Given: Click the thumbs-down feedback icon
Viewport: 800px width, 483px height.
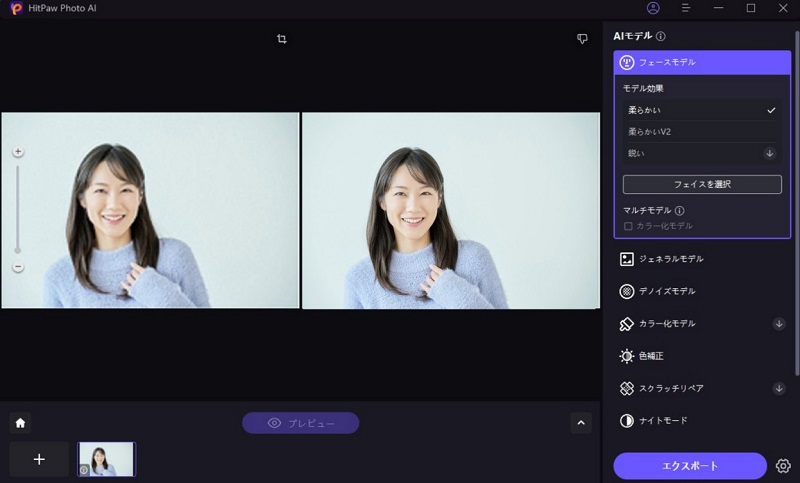Looking at the screenshot, I should point(582,39).
